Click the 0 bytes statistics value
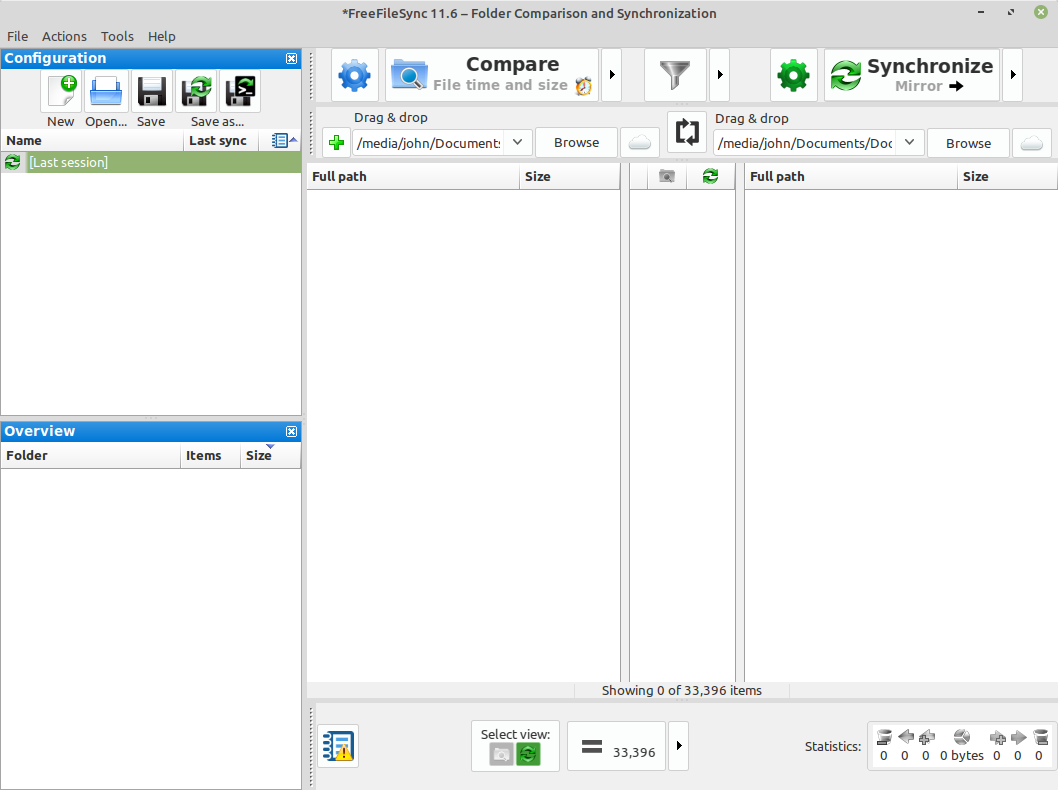Viewport: 1058px width, 790px height. click(x=962, y=756)
